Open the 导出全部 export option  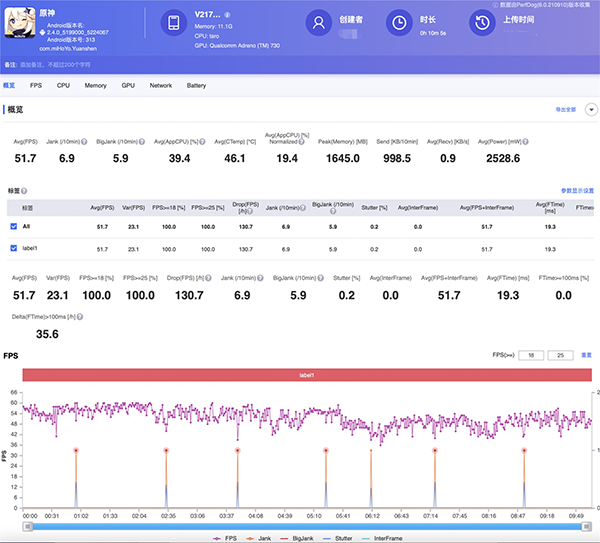[566, 108]
